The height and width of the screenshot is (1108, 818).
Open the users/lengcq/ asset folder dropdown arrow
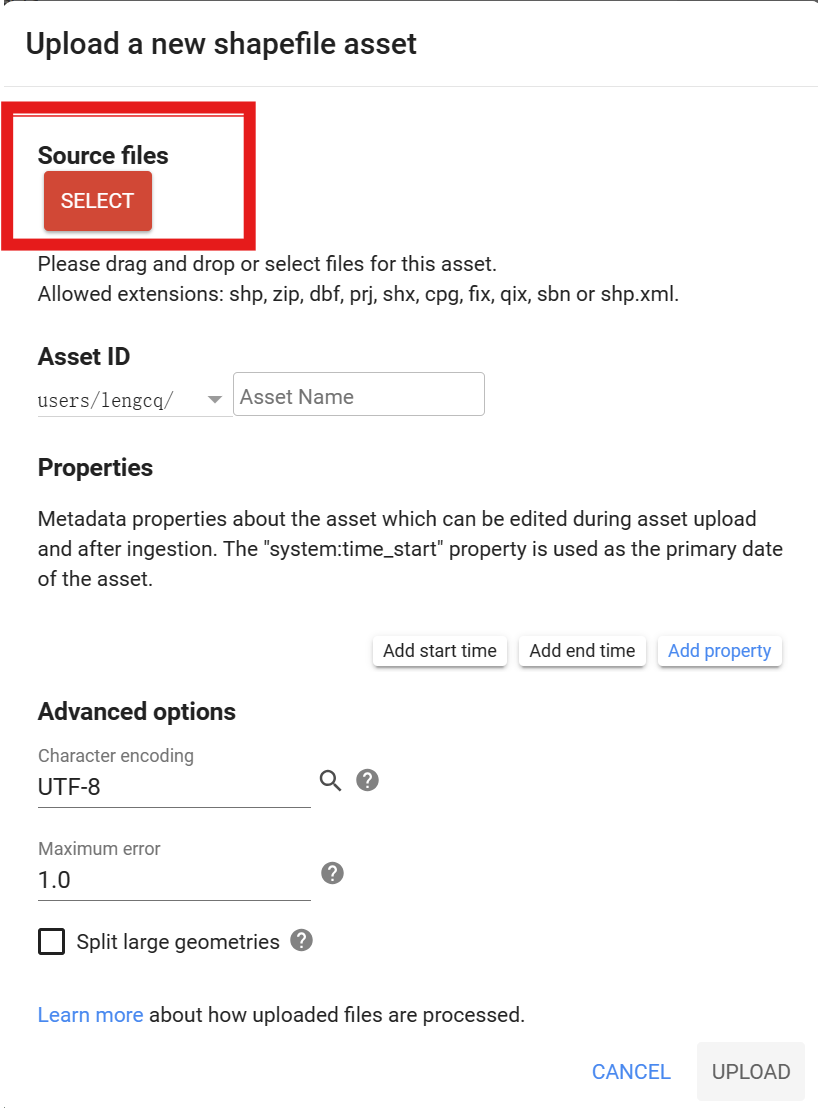point(215,400)
